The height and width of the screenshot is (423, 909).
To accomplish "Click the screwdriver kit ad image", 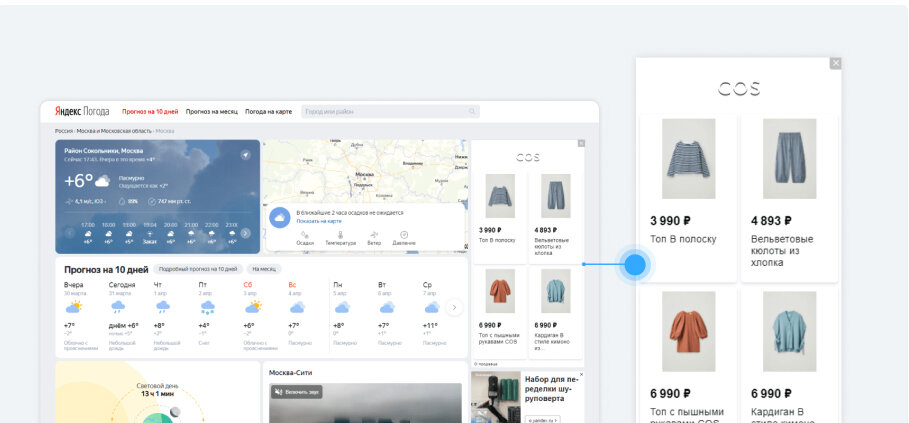I will (x=496, y=398).
